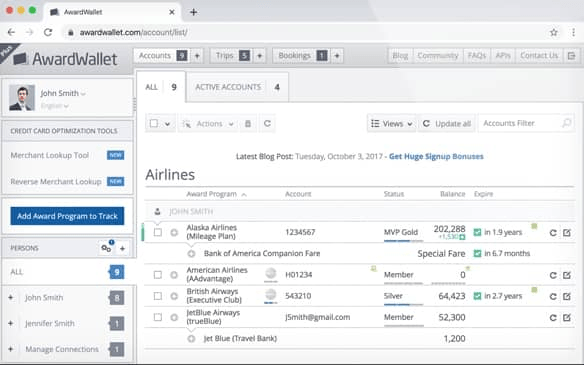Open the Blog link in top navigation

click(400, 56)
